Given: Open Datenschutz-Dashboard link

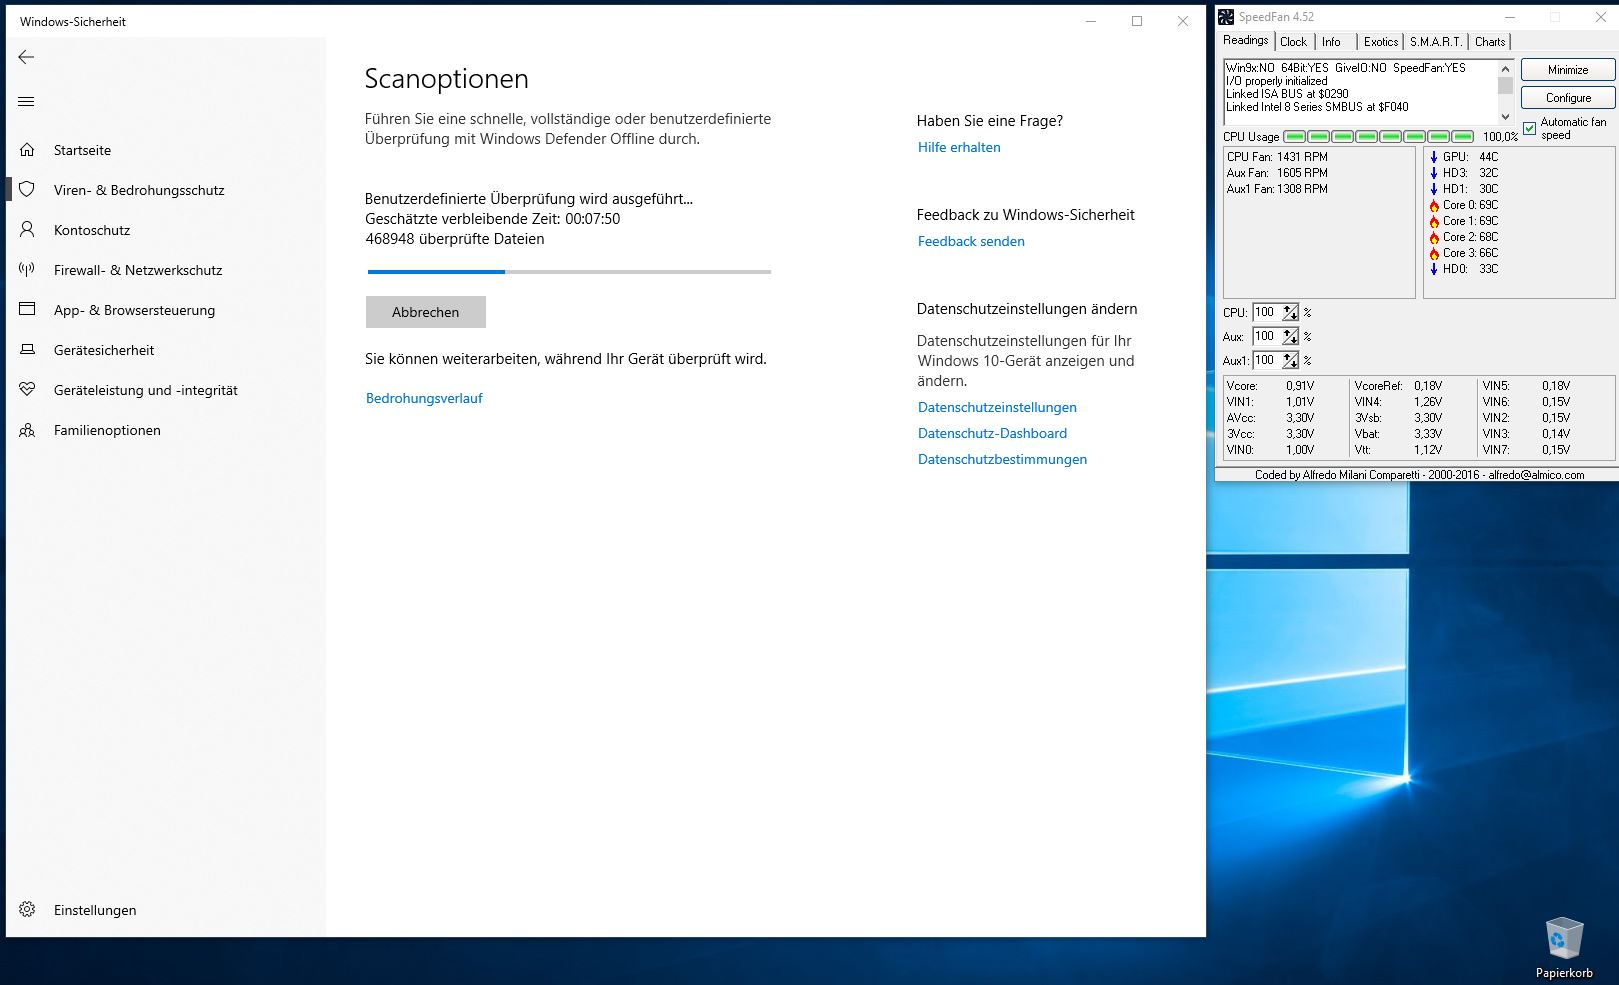Looking at the screenshot, I should click(992, 433).
